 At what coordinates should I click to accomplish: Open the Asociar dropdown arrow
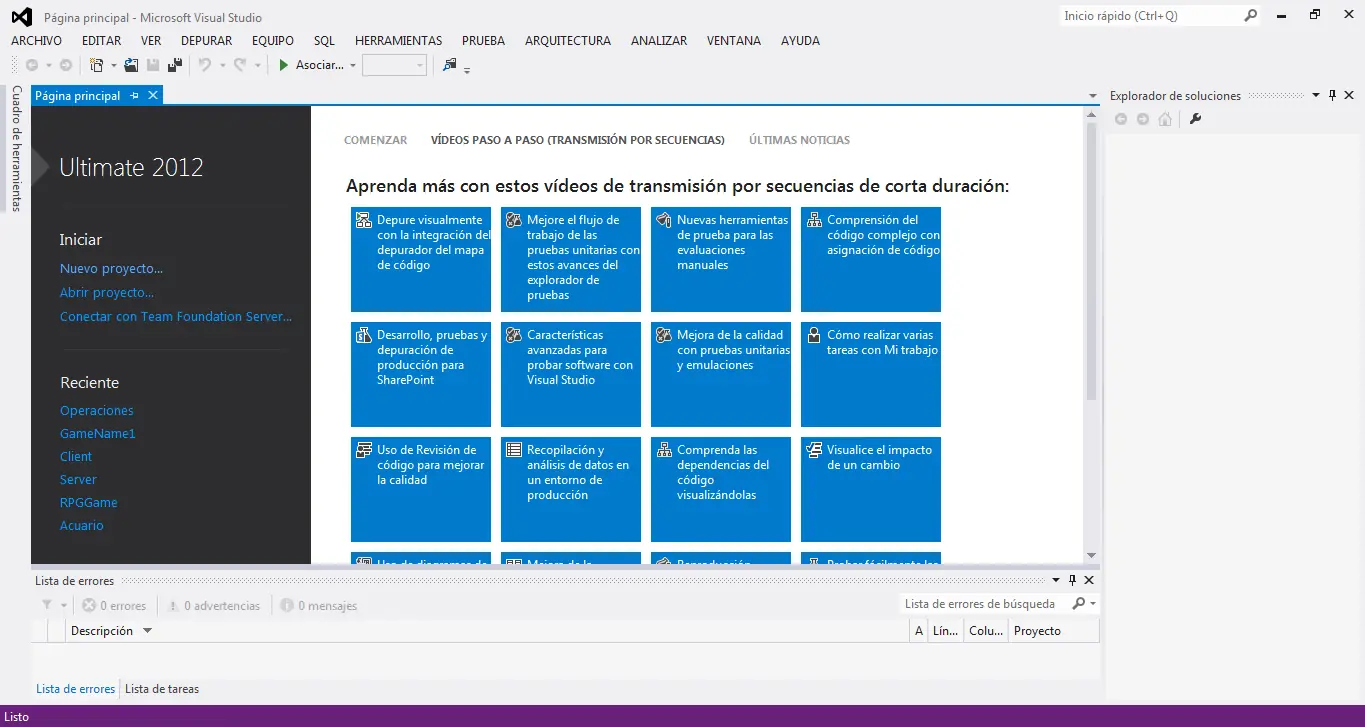353,66
